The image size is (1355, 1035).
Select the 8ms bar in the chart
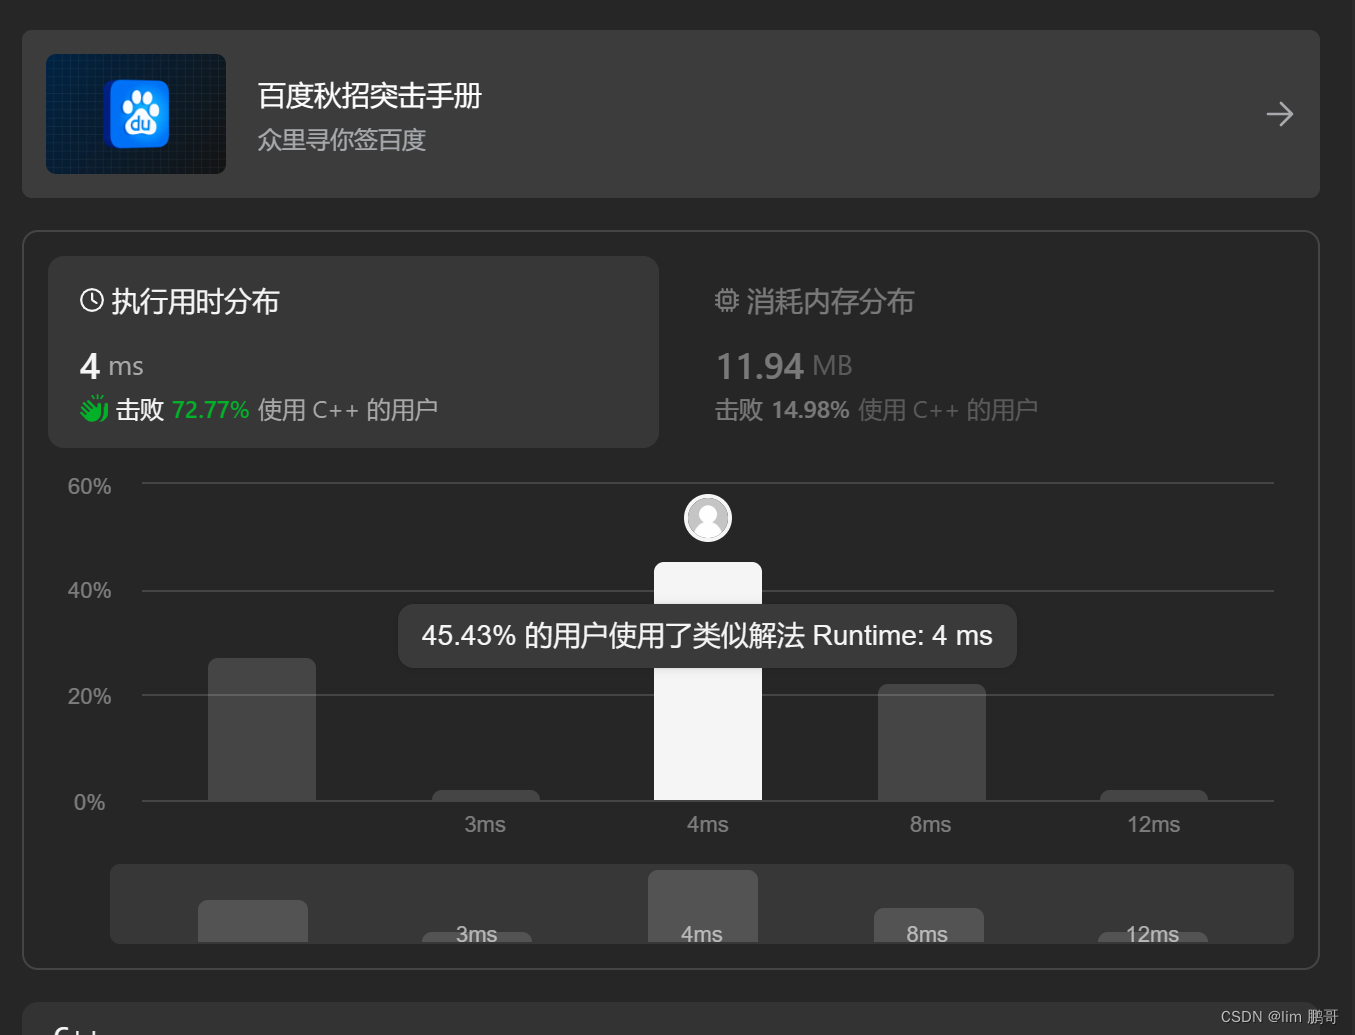click(932, 742)
